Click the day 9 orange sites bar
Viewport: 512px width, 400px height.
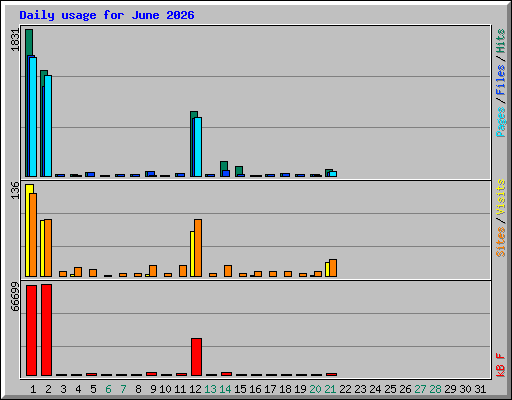pyautogui.click(x=153, y=271)
